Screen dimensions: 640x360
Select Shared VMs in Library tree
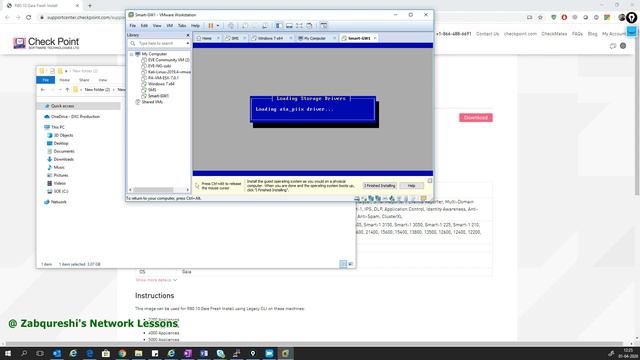pyautogui.click(x=152, y=102)
